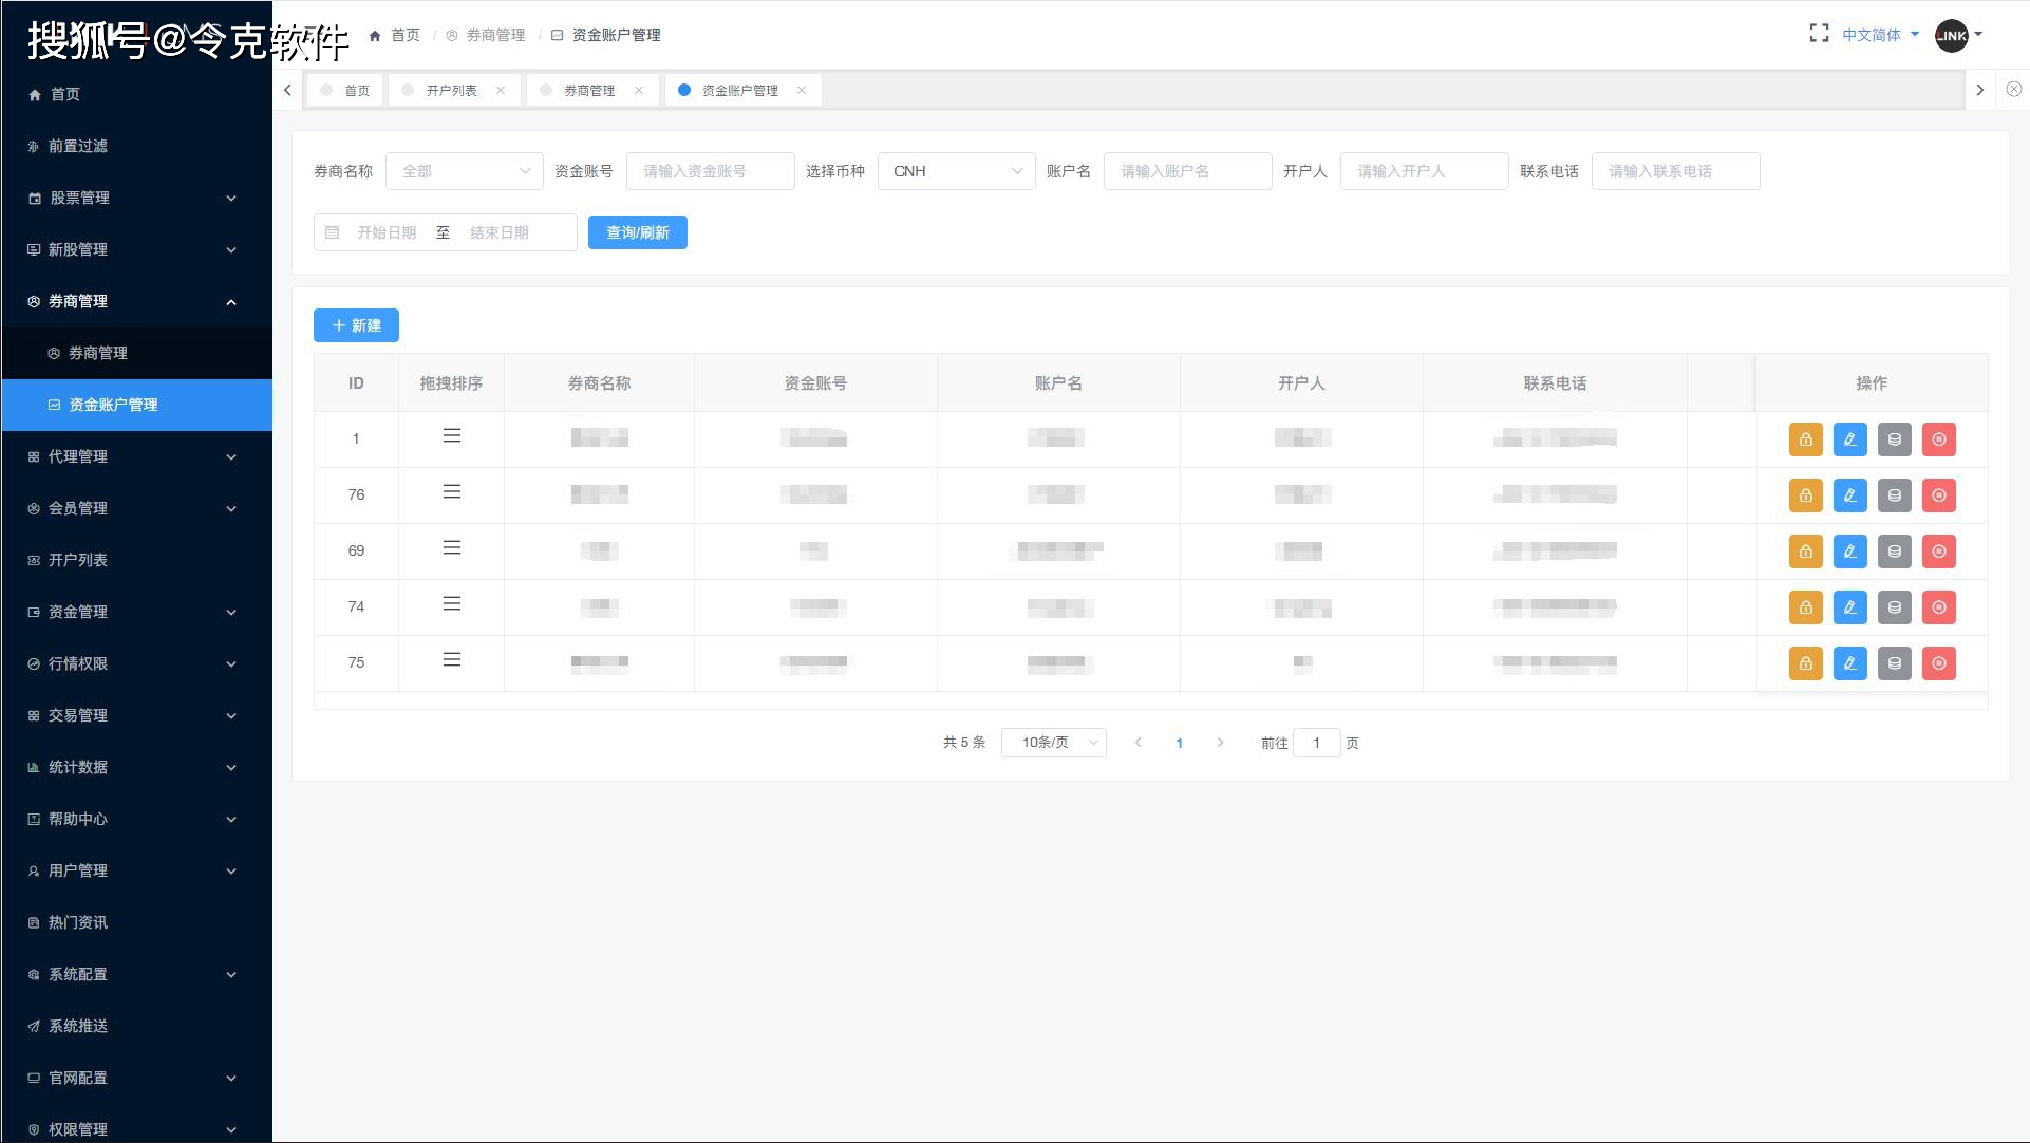Viewport: 2030px width, 1143px height.
Task: Click the red delete icon in row ID 75
Action: (x=1939, y=663)
